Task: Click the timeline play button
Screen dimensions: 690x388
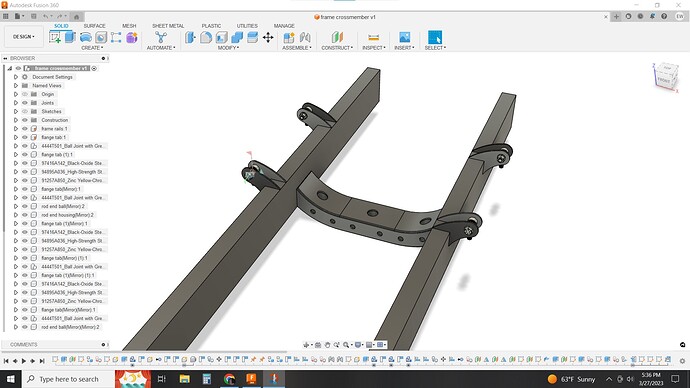Action: point(24,361)
